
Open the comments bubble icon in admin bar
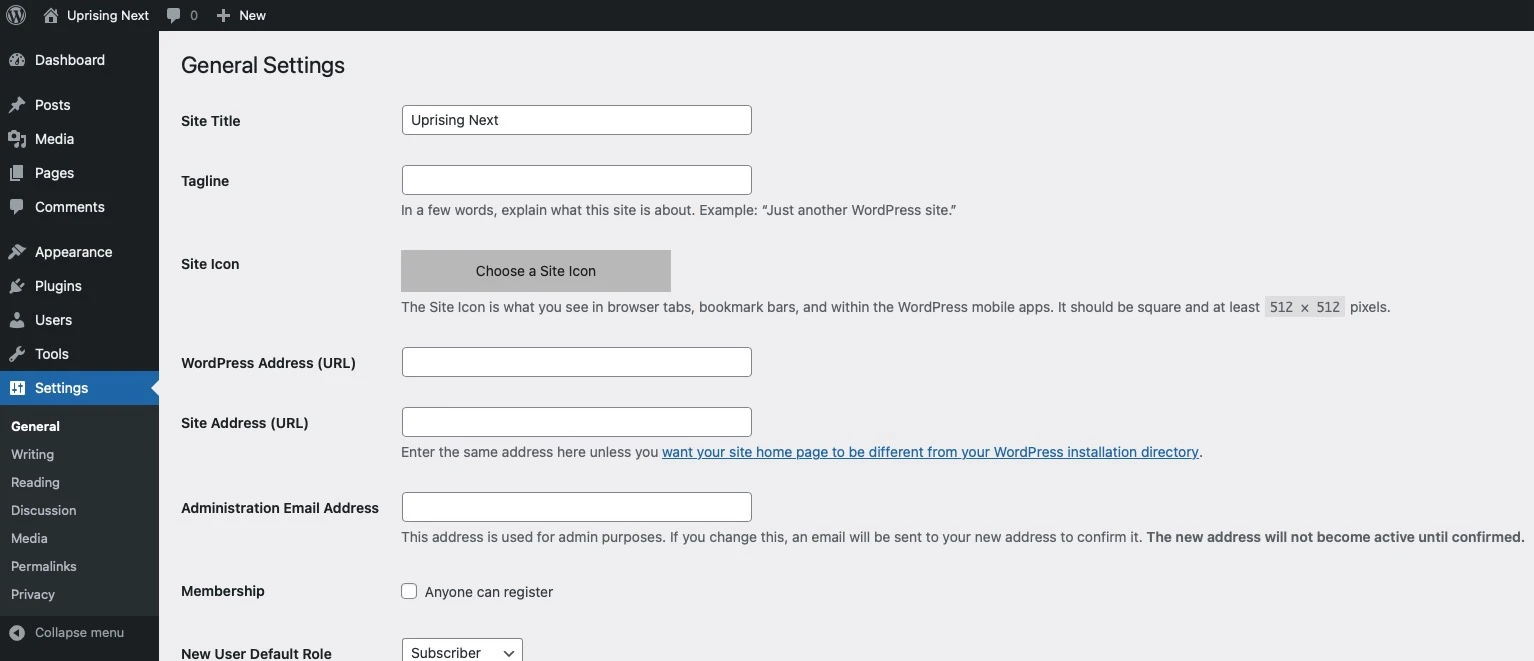point(174,16)
